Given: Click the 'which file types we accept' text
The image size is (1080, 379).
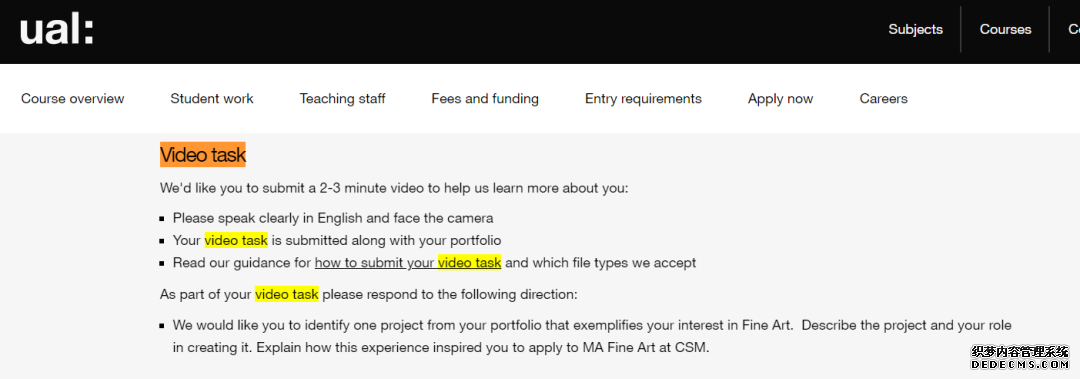Looking at the screenshot, I should 616,263.
